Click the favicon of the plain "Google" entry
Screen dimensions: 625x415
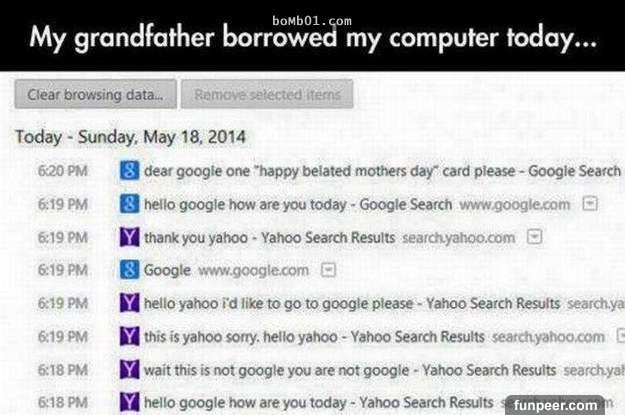tap(128, 270)
